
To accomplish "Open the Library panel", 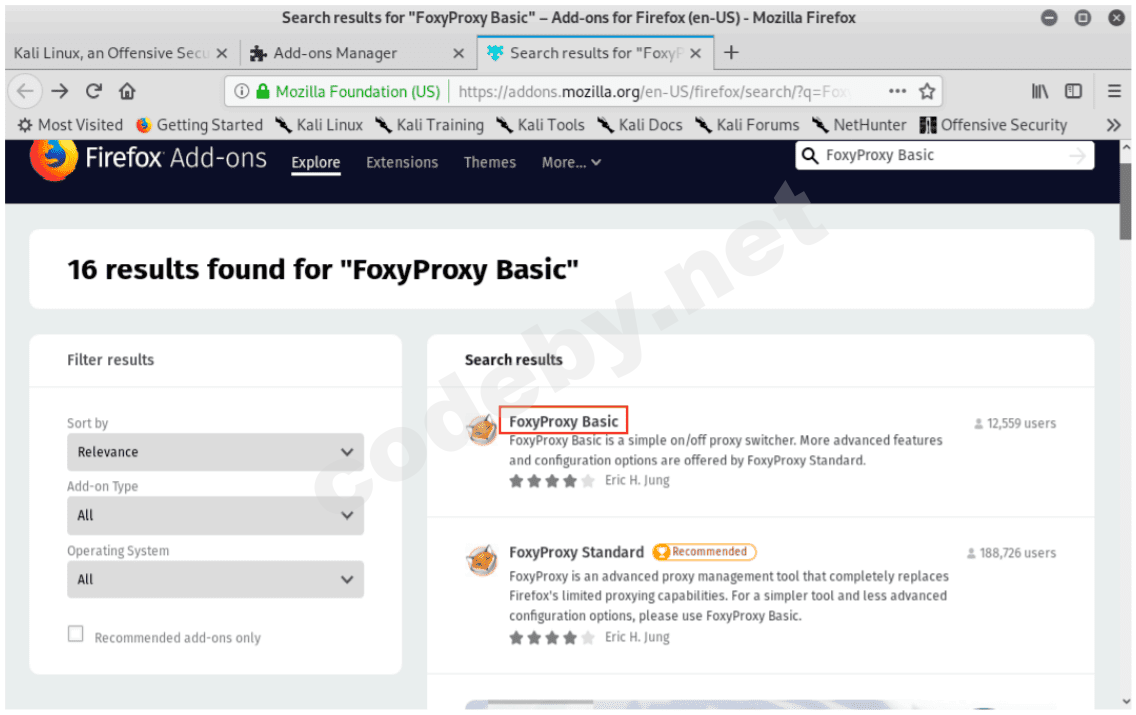I will click(x=1040, y=91).
